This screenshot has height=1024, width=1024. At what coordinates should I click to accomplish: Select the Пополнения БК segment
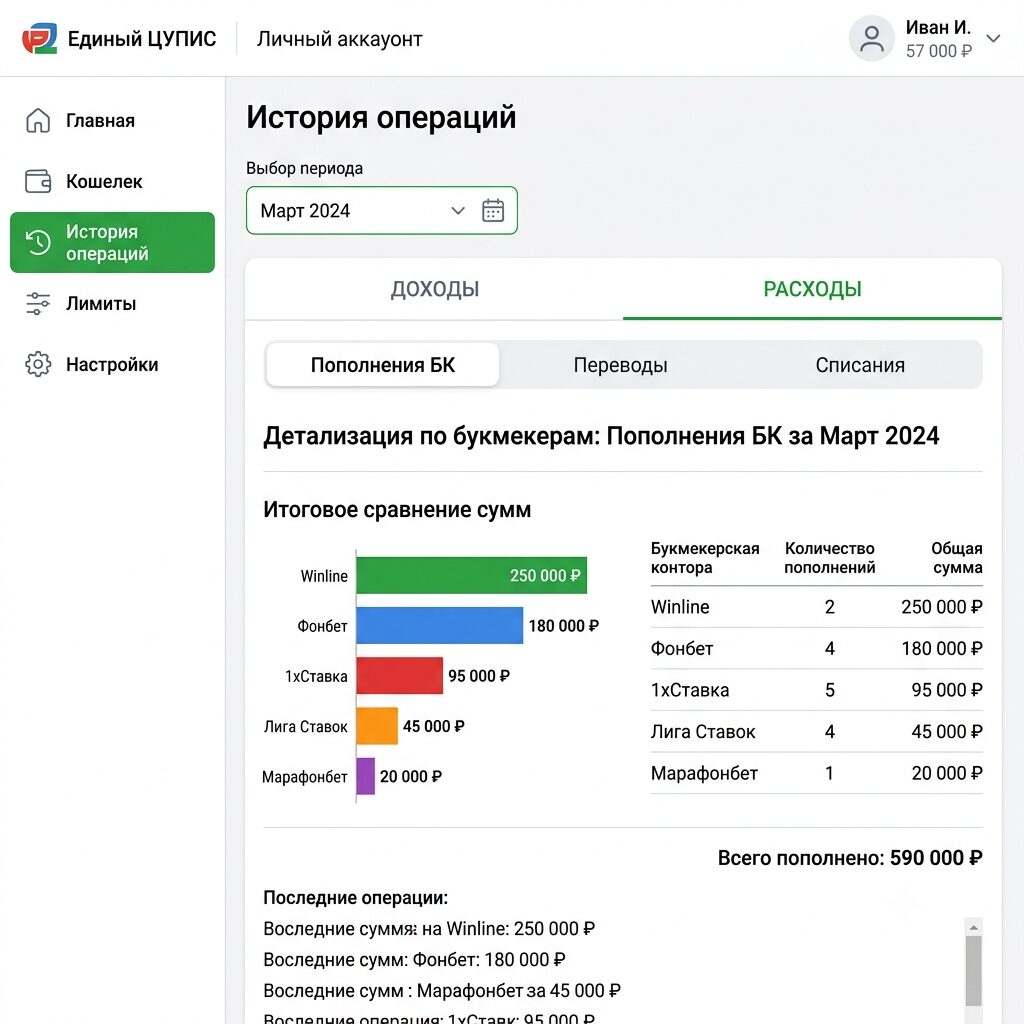coord(383,364)
